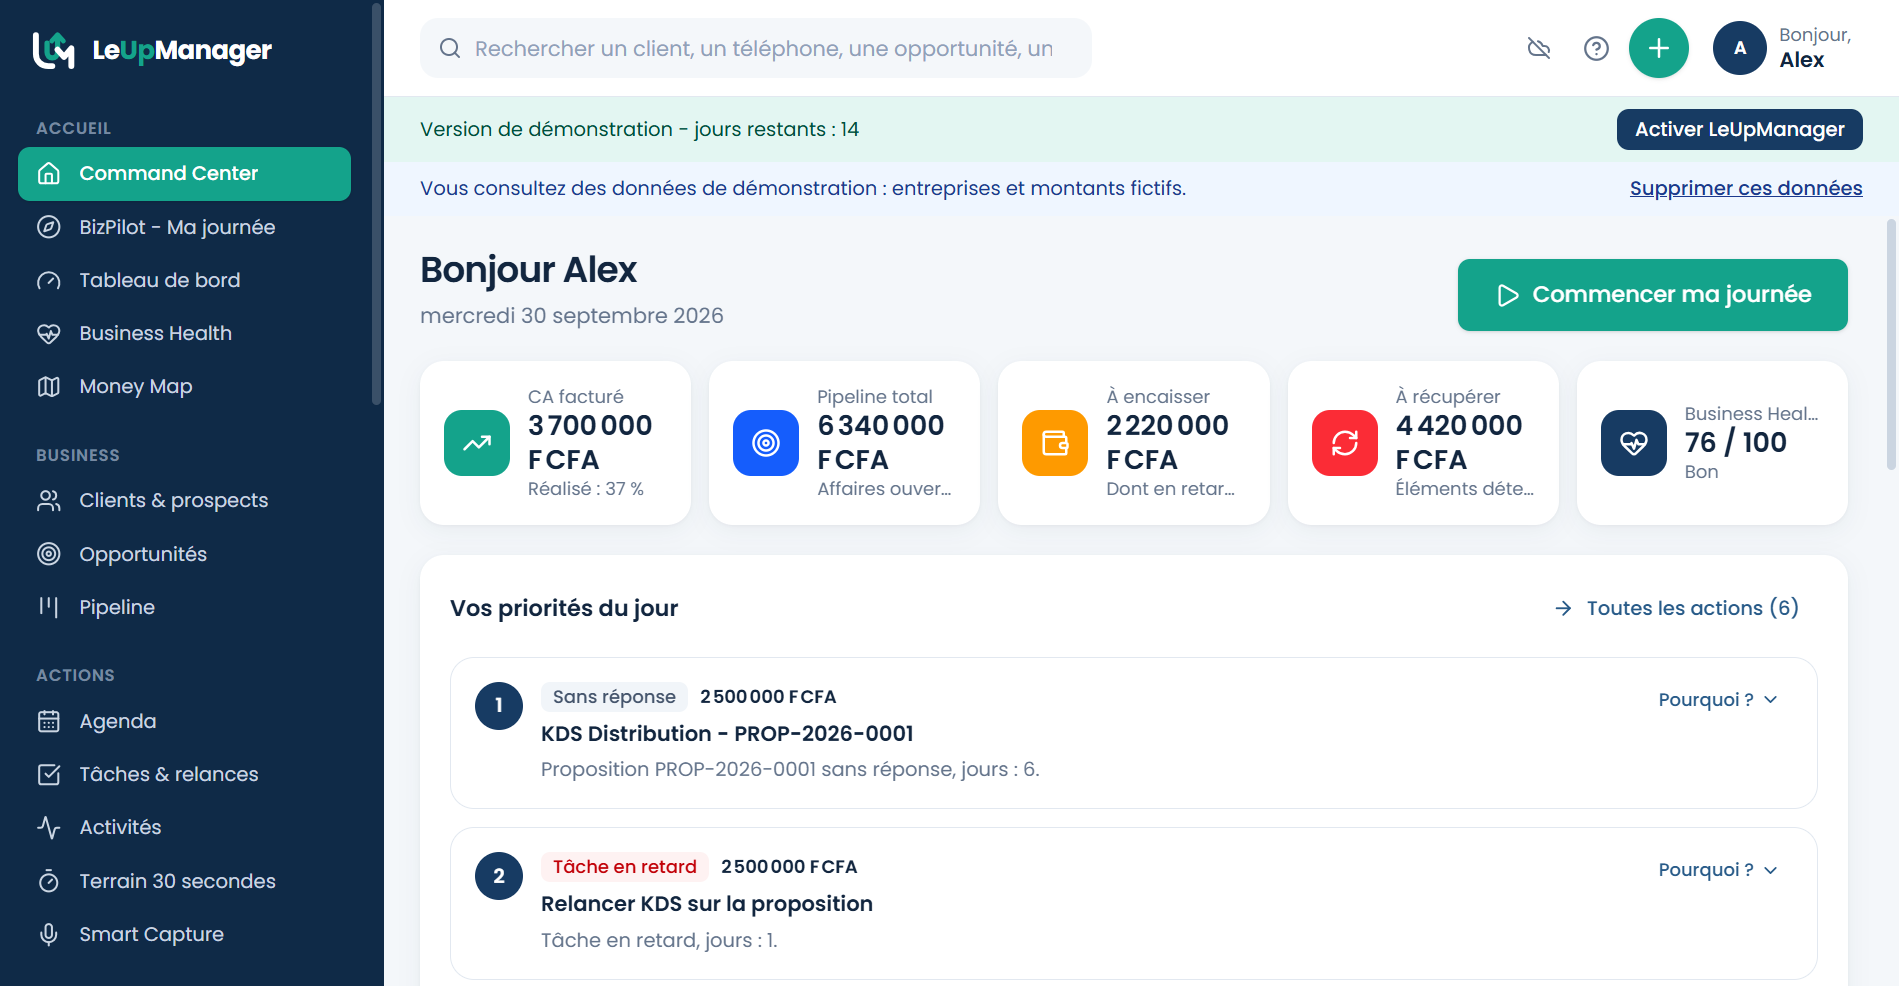Open the help question mark icon
Viewport: 1899px width, 986px height.
(1596, 48)
